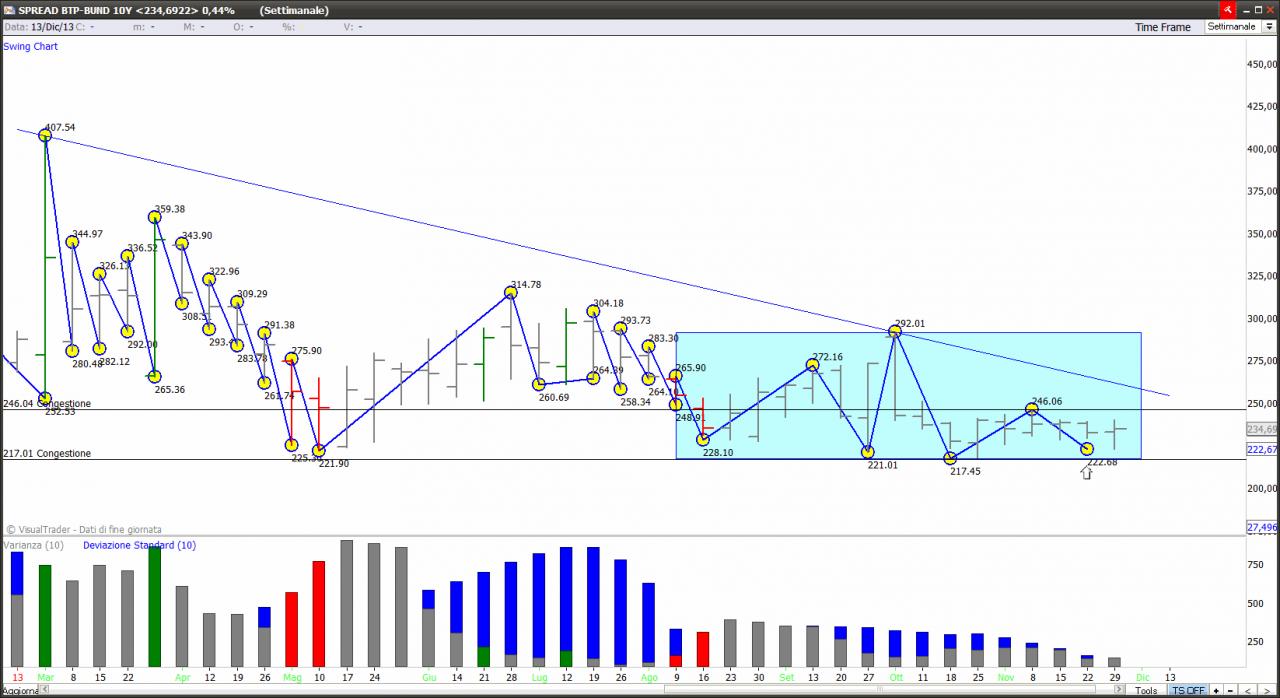Open the Tools menu at the bottom

point(1146,690)
